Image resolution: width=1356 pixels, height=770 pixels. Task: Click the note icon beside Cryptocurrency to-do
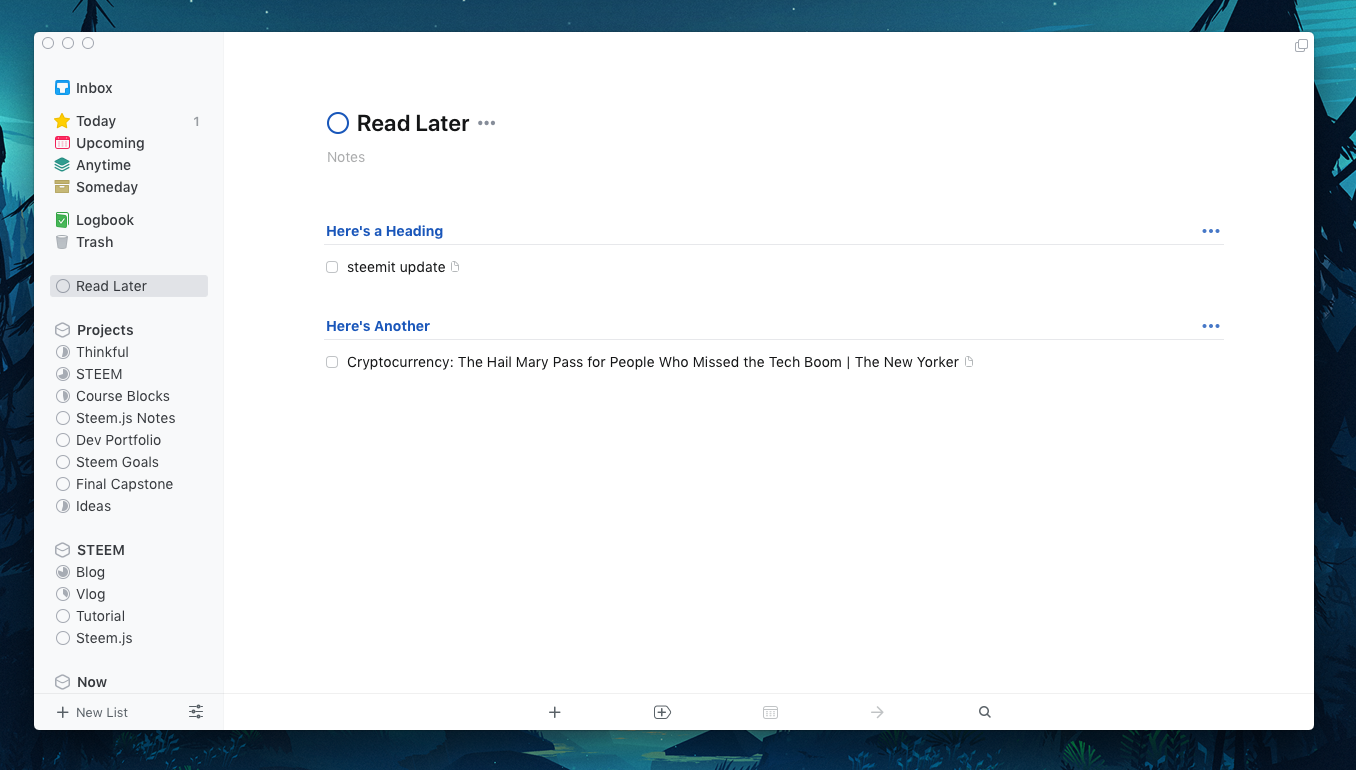tap(969, 362)
